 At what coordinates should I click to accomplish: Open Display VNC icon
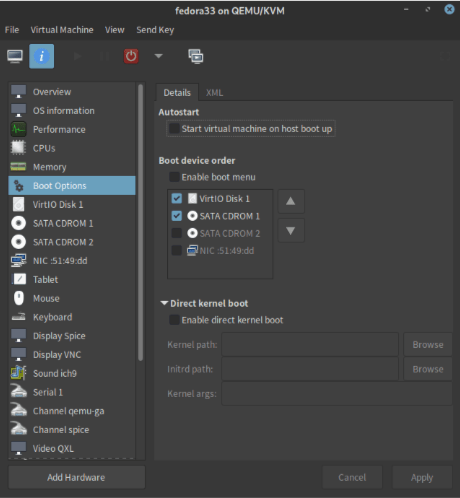pos(19,354)
